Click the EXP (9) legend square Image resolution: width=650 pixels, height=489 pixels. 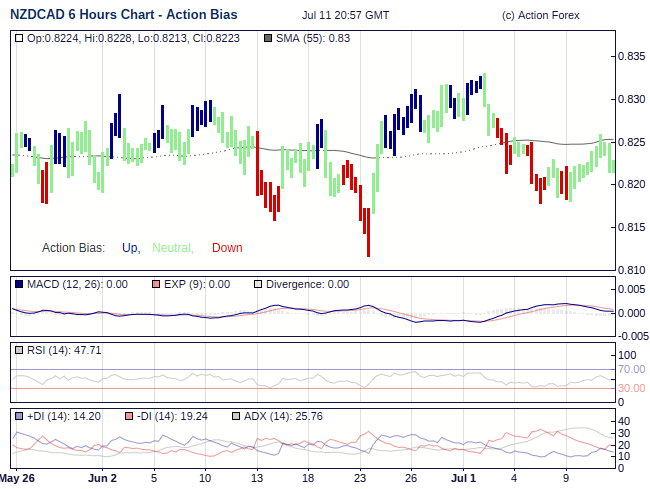click(x=155, y=285)
